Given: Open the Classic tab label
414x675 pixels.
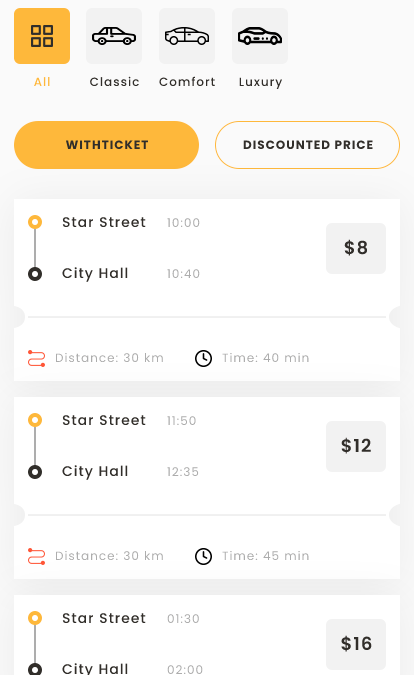Looking at the screenshot, I should click(114, 82).
